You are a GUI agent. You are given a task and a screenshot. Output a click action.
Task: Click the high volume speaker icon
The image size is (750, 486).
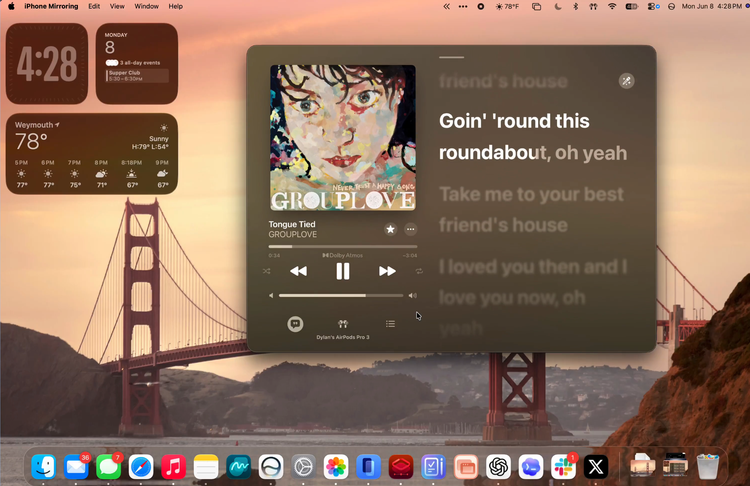pyautogui.click(x=412, y=296)
